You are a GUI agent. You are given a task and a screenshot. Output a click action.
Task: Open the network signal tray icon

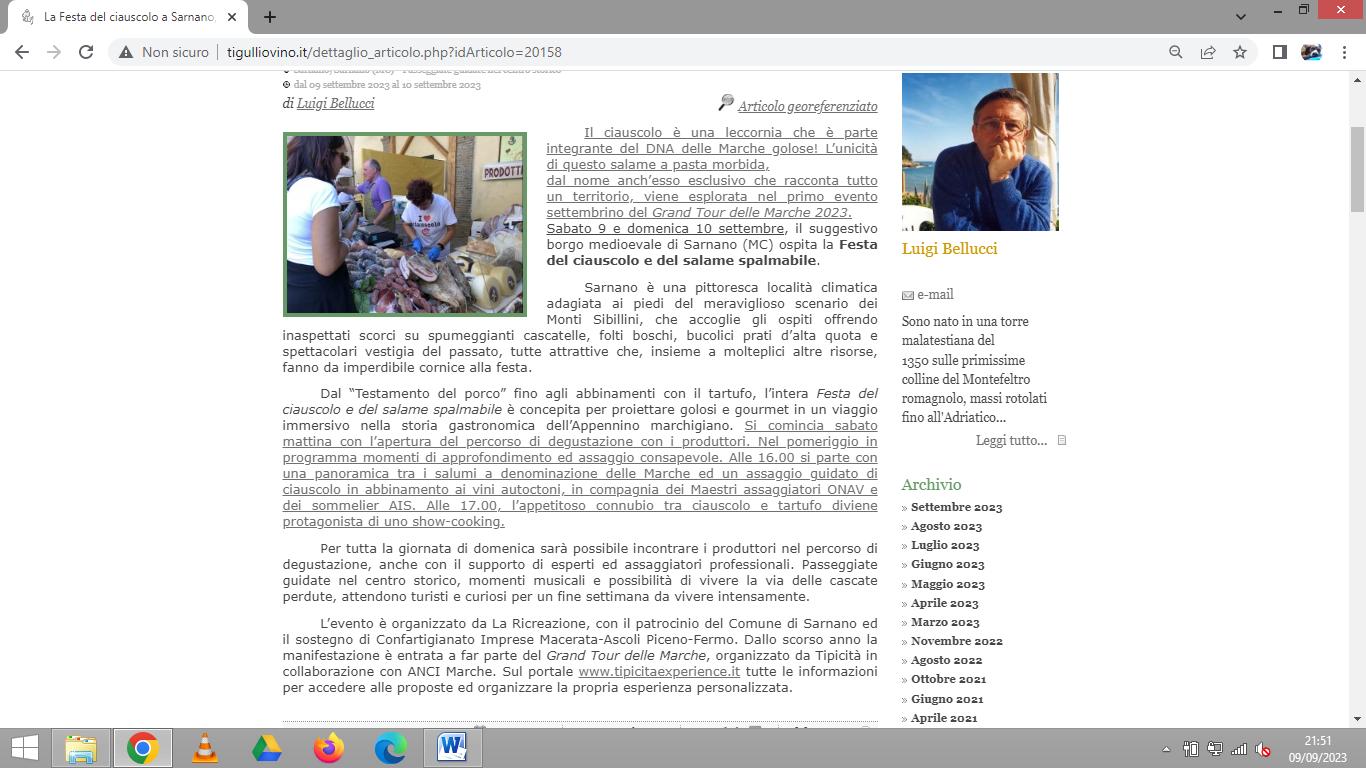click(1239, 749)
